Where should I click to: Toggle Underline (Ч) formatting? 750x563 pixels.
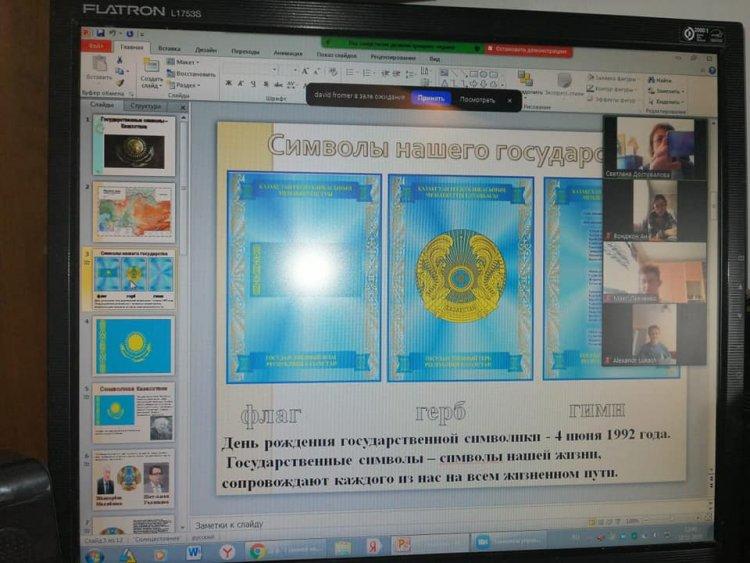[x=253, y=84]
